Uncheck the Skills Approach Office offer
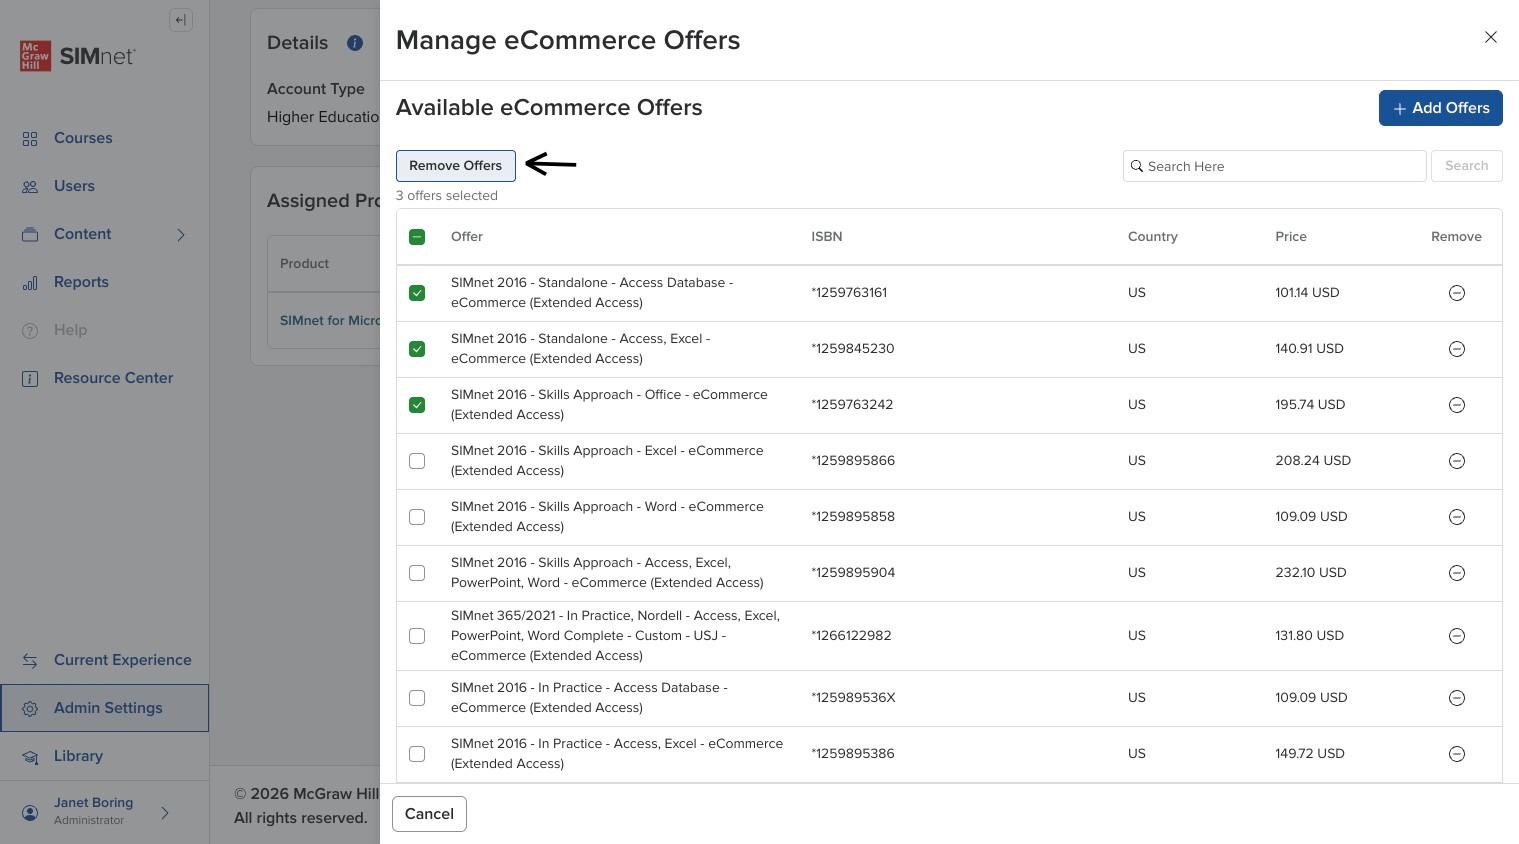The height and width of the screenshot is (844, 1519). tap(417, 405)
